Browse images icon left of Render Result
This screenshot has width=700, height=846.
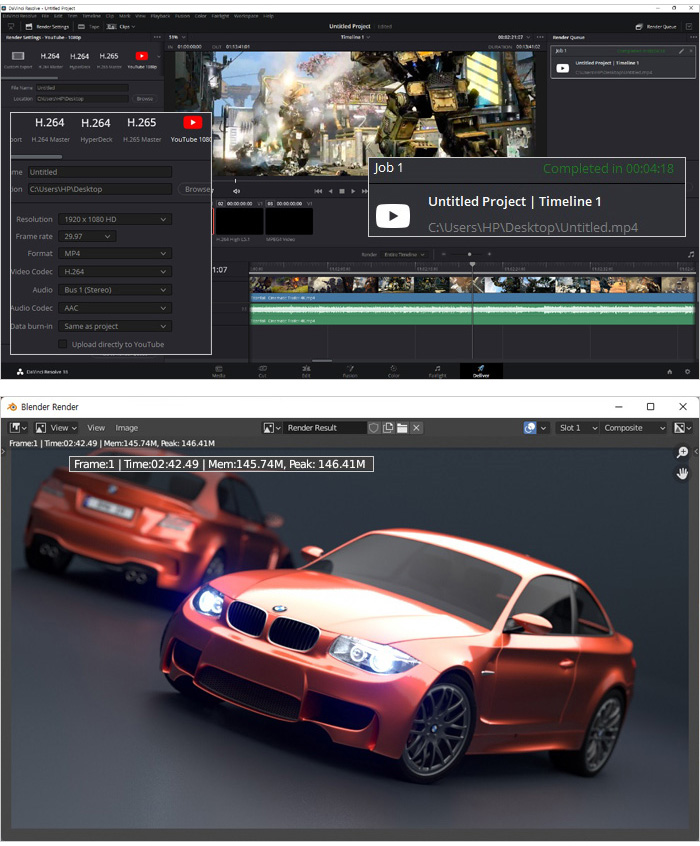[271, 428]
